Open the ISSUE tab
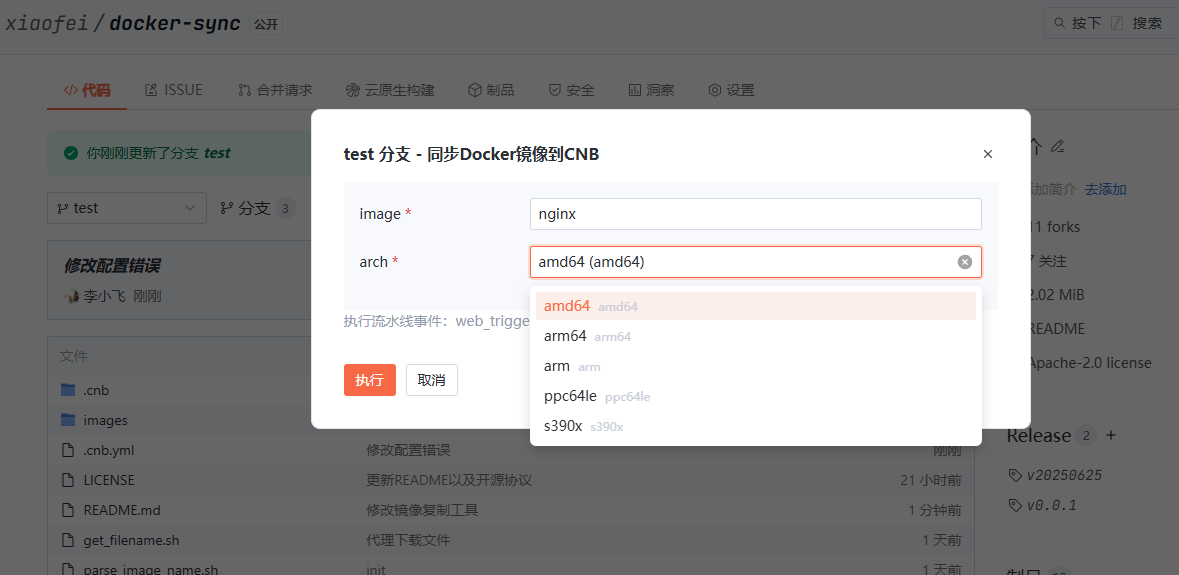 pyautogui.click(x=174, y=90)
